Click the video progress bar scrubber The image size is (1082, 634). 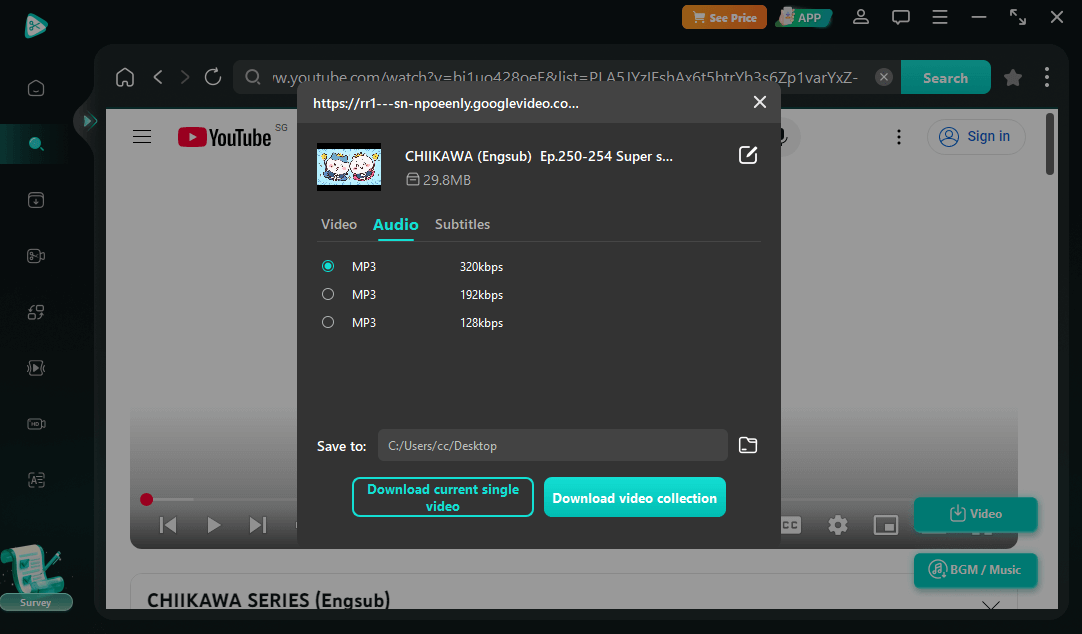coord(146,499)
